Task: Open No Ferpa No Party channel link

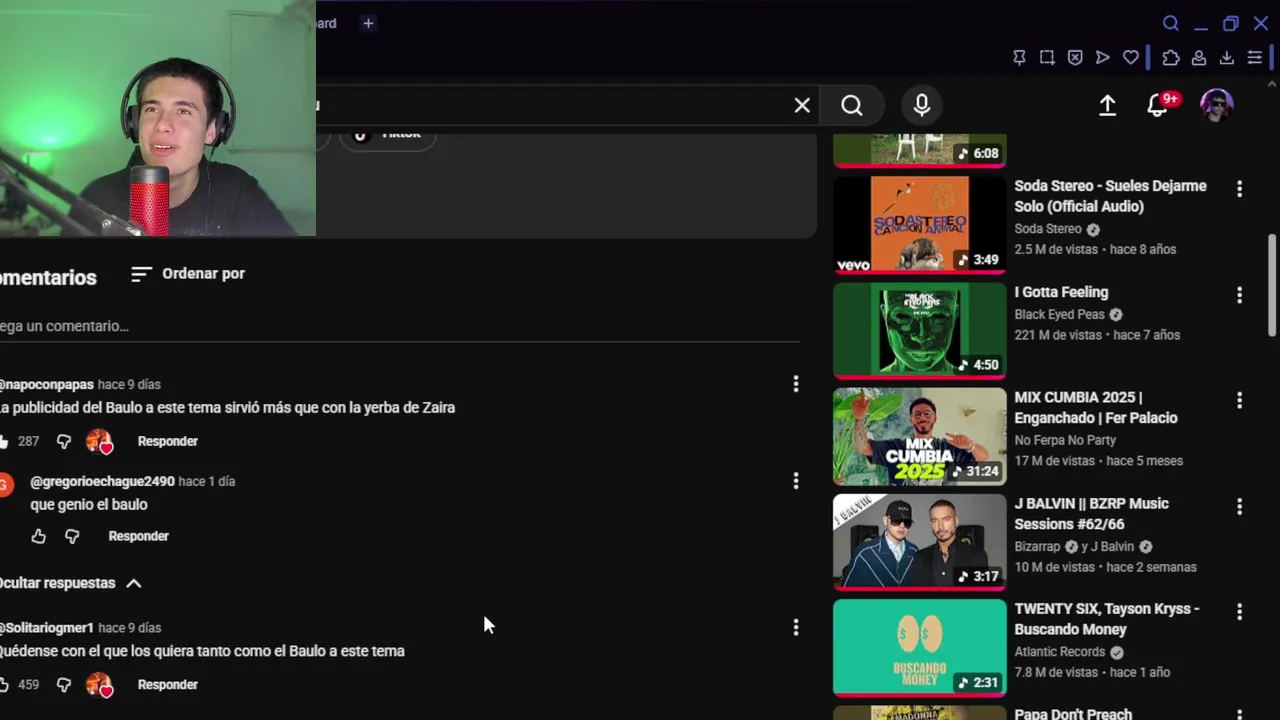Action: [x=1065, y=440]
